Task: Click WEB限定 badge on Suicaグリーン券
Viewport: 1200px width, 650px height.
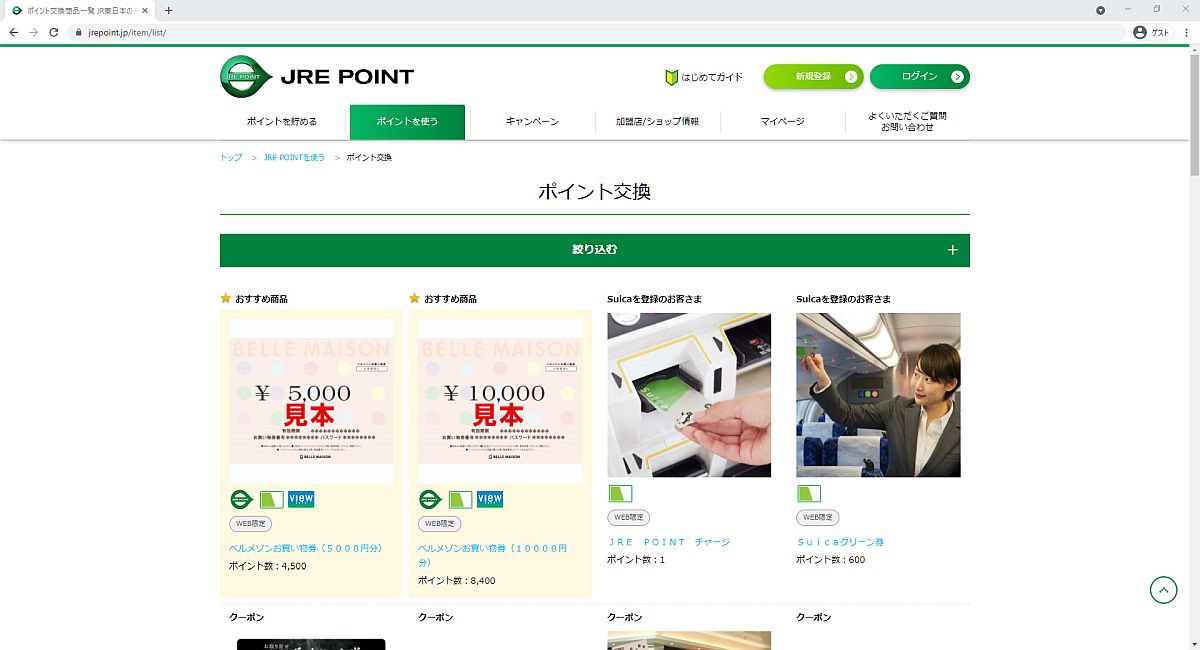Action: point(817,518)
